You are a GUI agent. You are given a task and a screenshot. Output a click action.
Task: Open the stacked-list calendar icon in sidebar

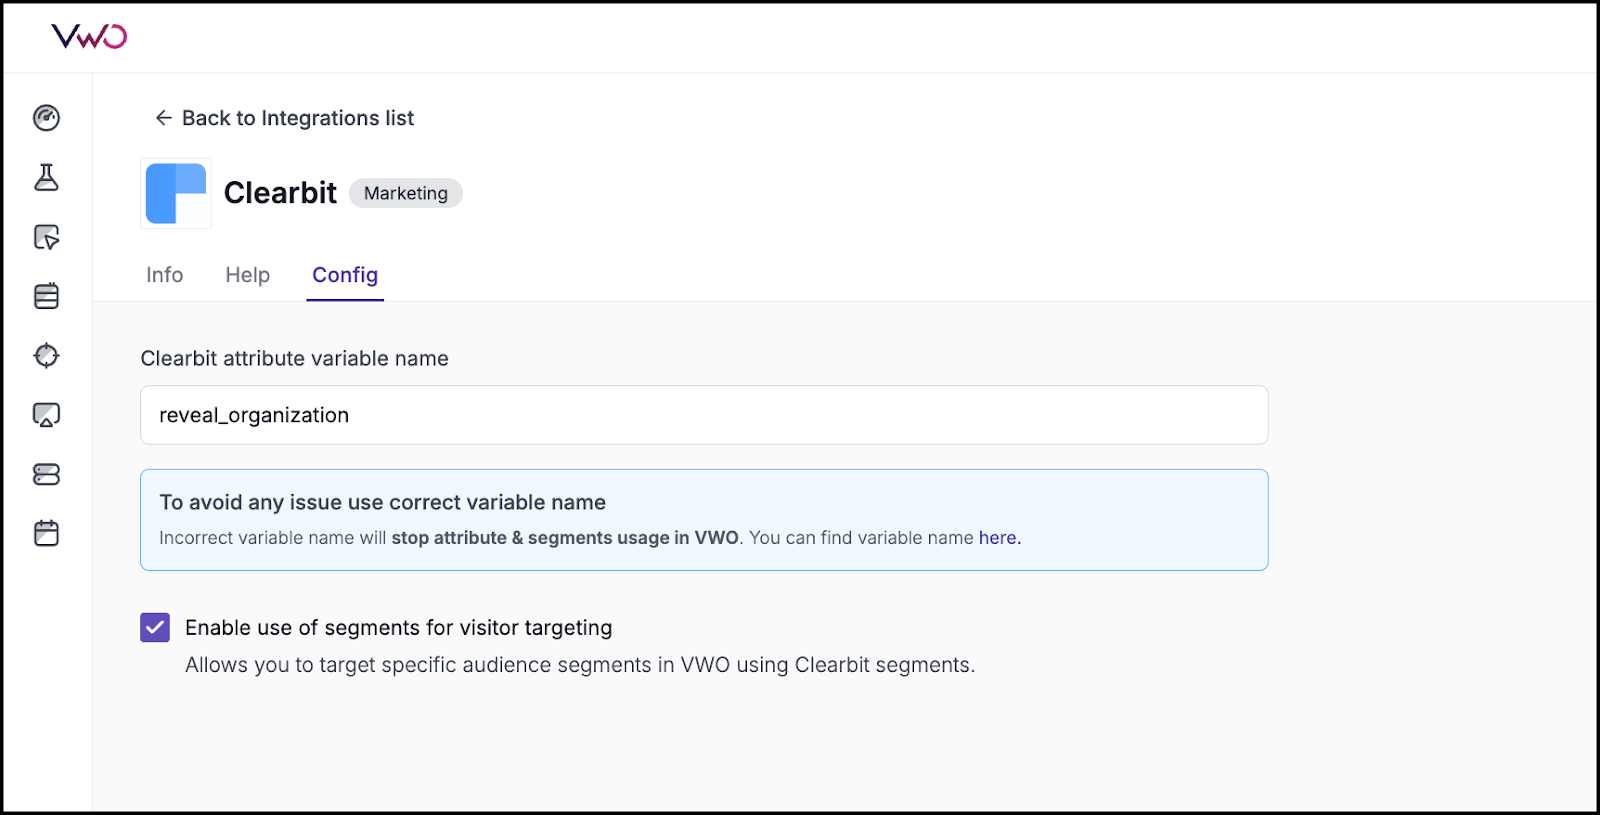click(x=46, y=296)
